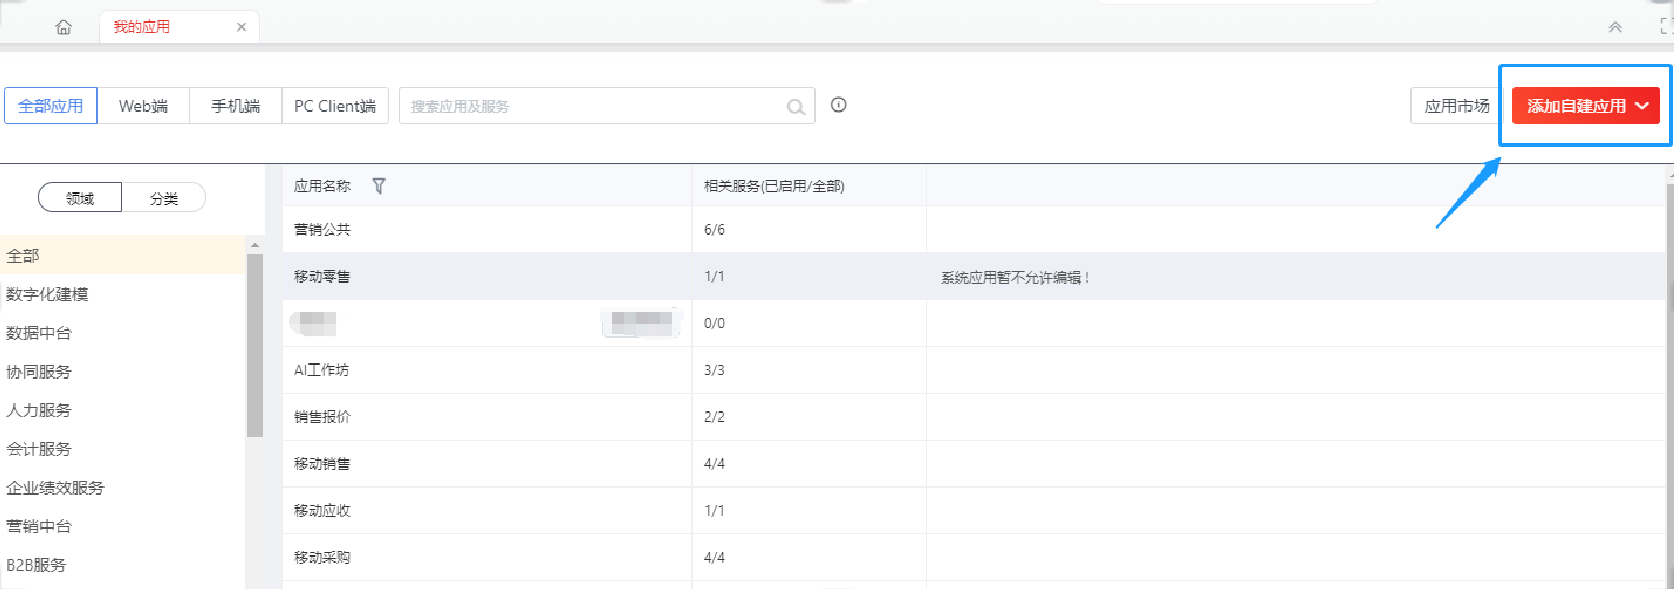Select the Web端 tab
Image resolution: width=1674 pixels, height=589 pixels.
coord(143,106)
